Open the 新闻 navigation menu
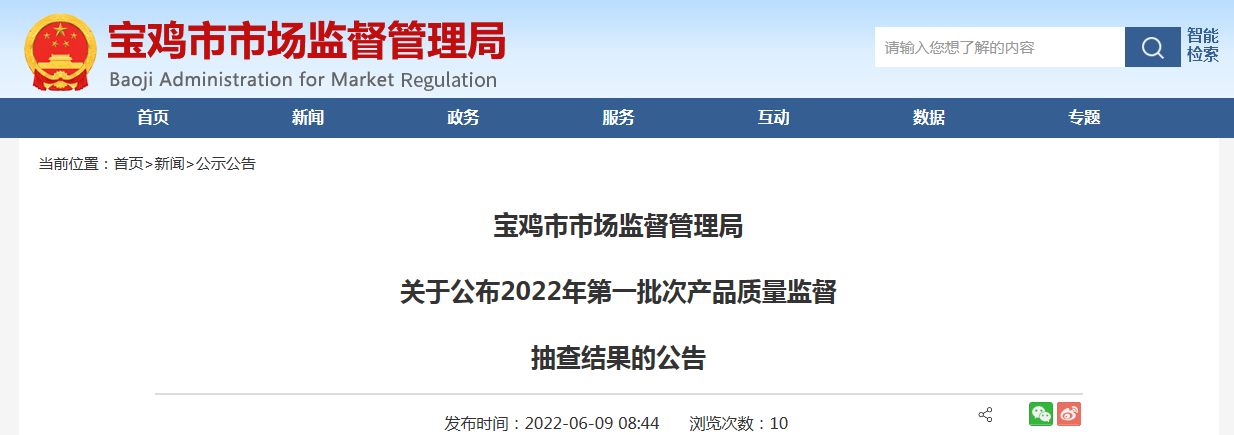The width and height of the screenshot is (1234, 435). coord(308,117)
